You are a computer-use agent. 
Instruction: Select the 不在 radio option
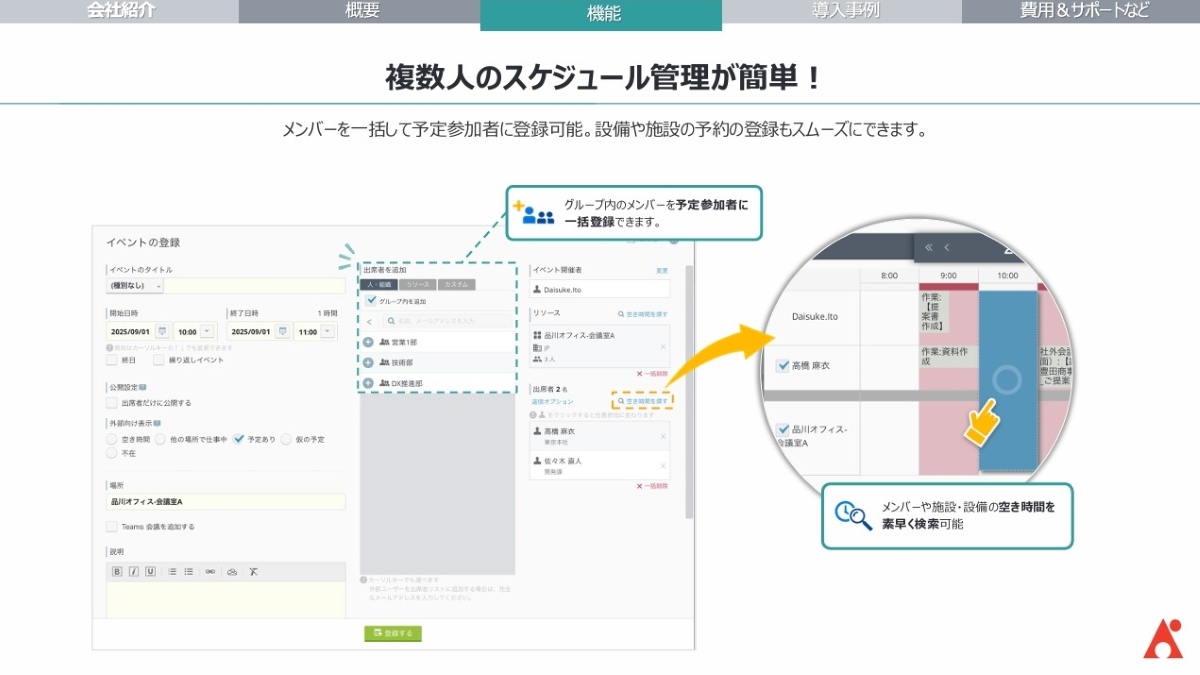tap(112, 453)
